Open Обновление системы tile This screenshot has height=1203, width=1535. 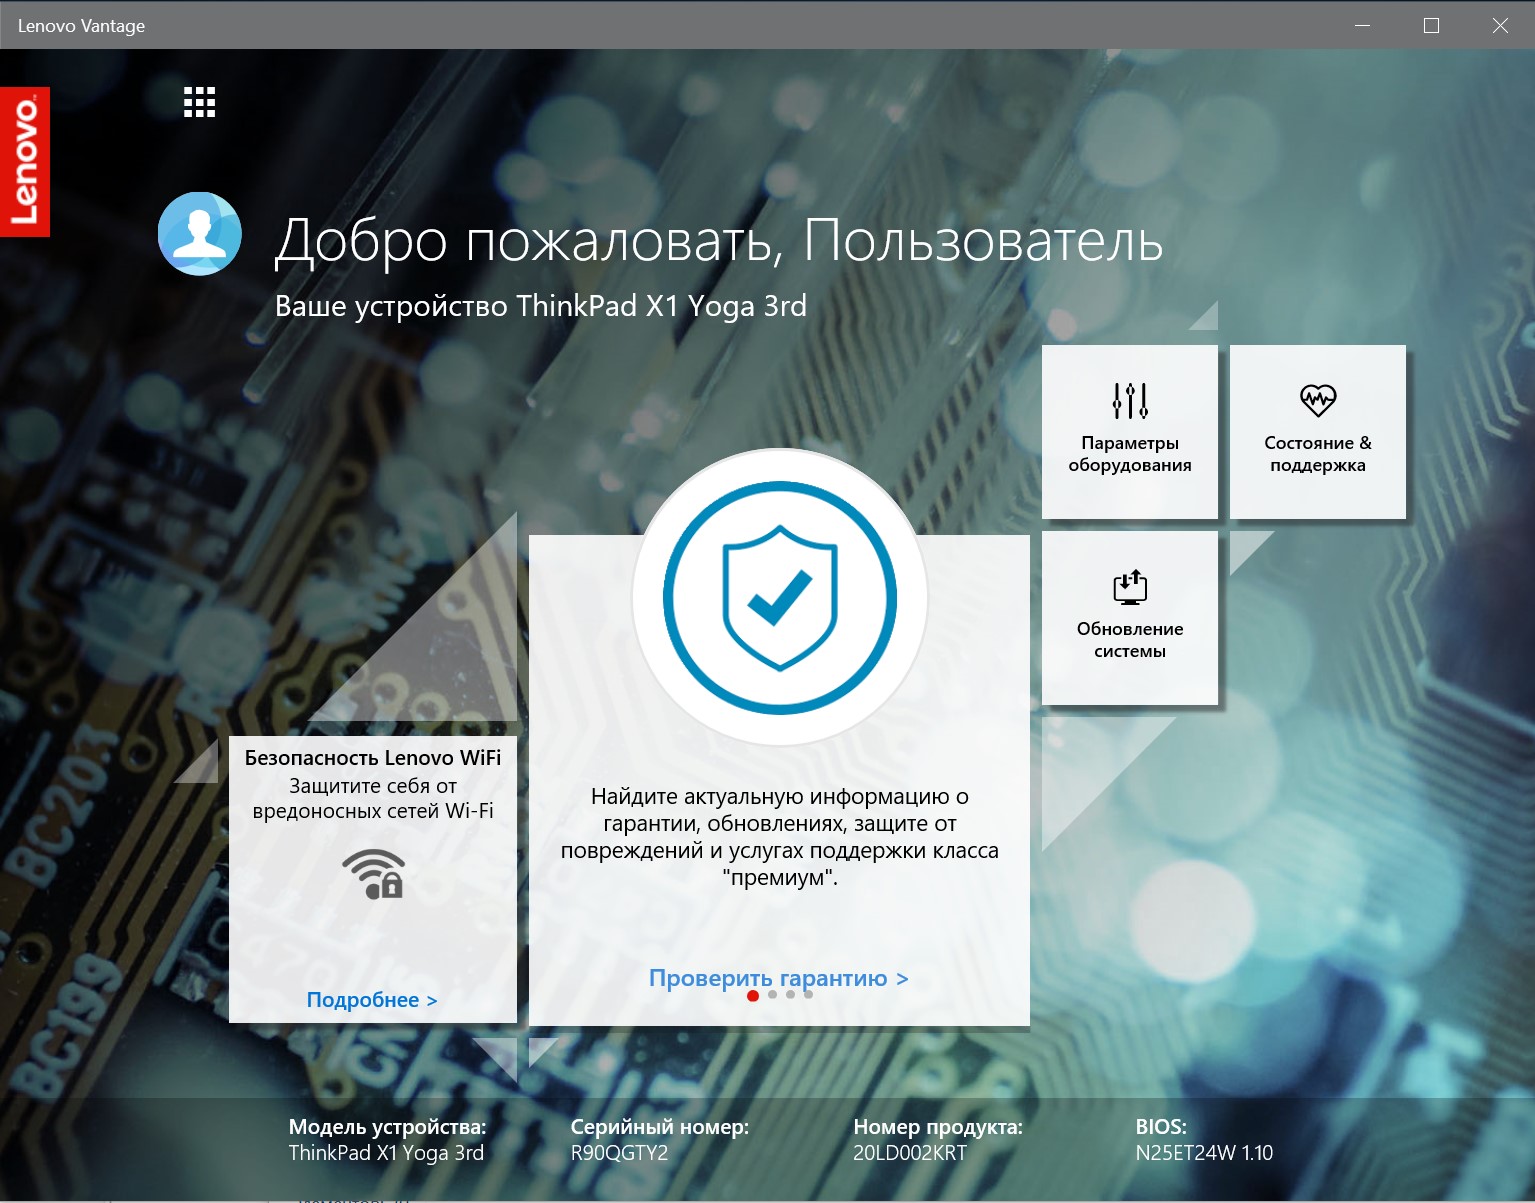(1130, 618)
